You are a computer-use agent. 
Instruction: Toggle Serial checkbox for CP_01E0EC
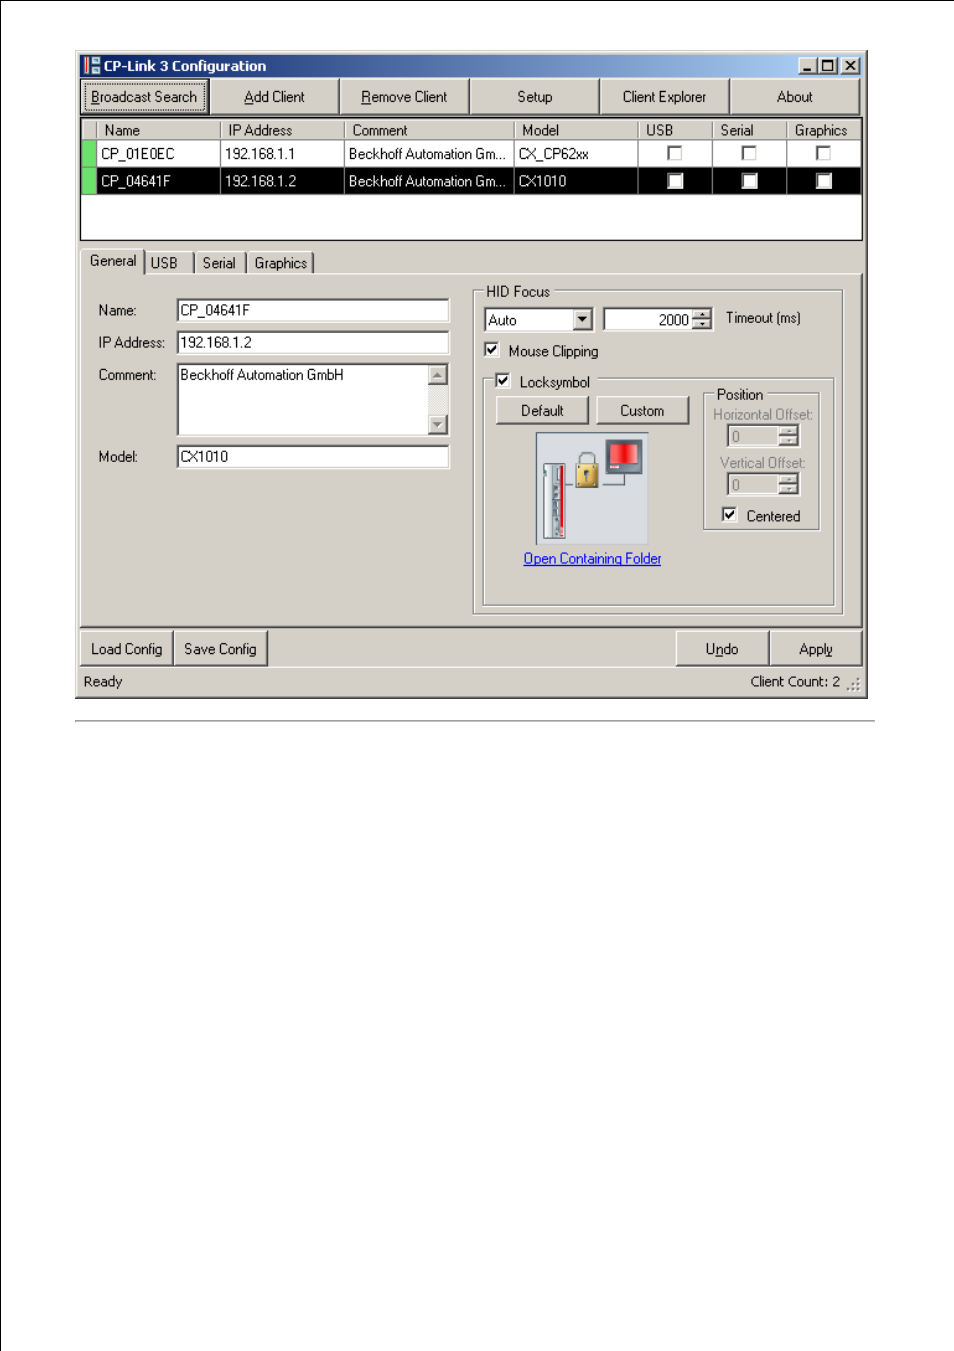coord(749,154)
